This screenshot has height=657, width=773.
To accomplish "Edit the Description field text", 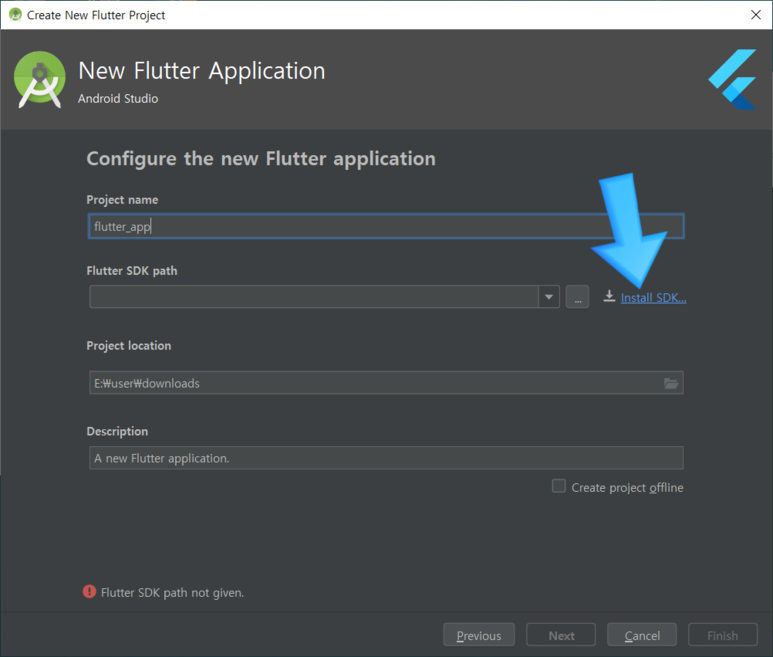I will [386, 458].
